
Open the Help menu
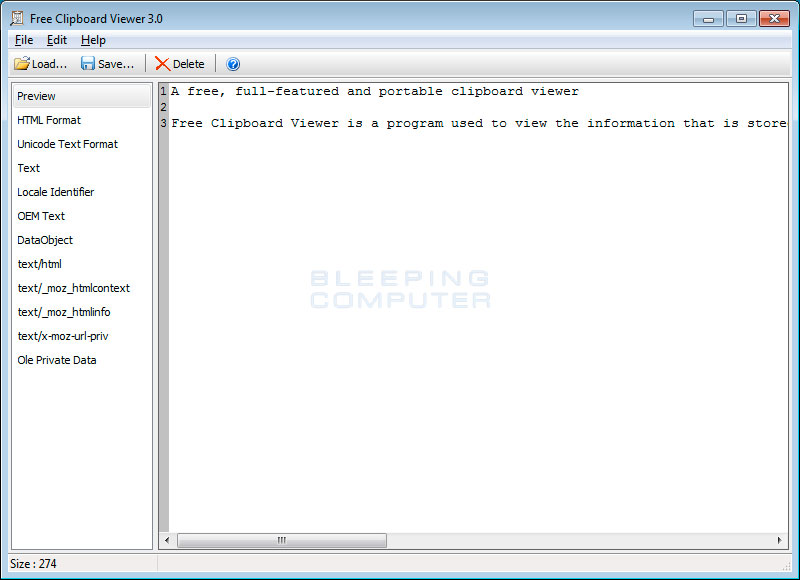pyautogui.click(x=93, y=40)
